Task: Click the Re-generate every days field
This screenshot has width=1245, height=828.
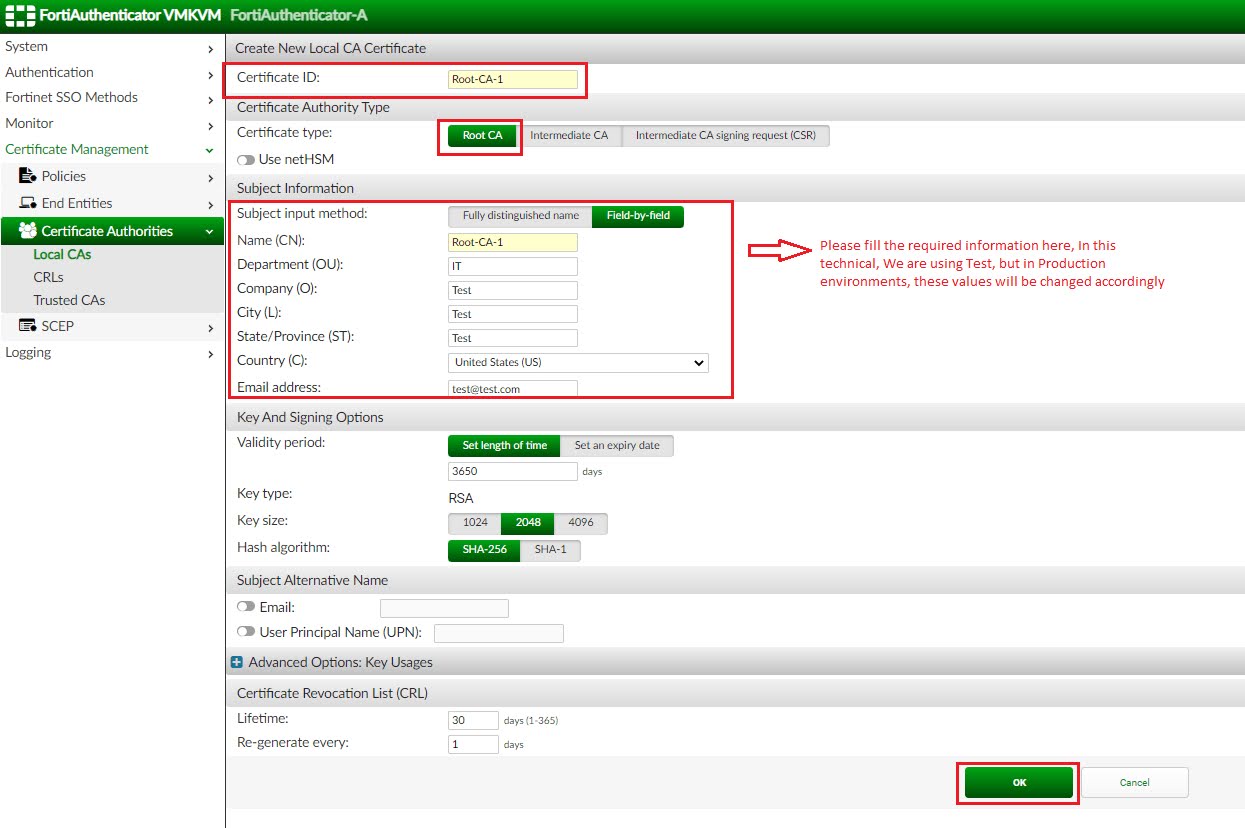Action: (x=473, y=744)
